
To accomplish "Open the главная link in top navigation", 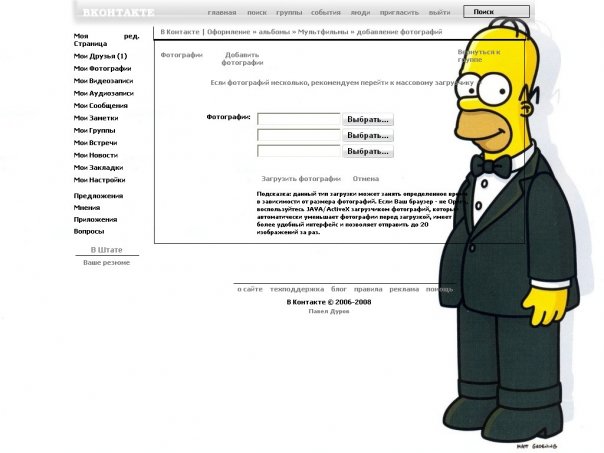I will click(222, 12).
